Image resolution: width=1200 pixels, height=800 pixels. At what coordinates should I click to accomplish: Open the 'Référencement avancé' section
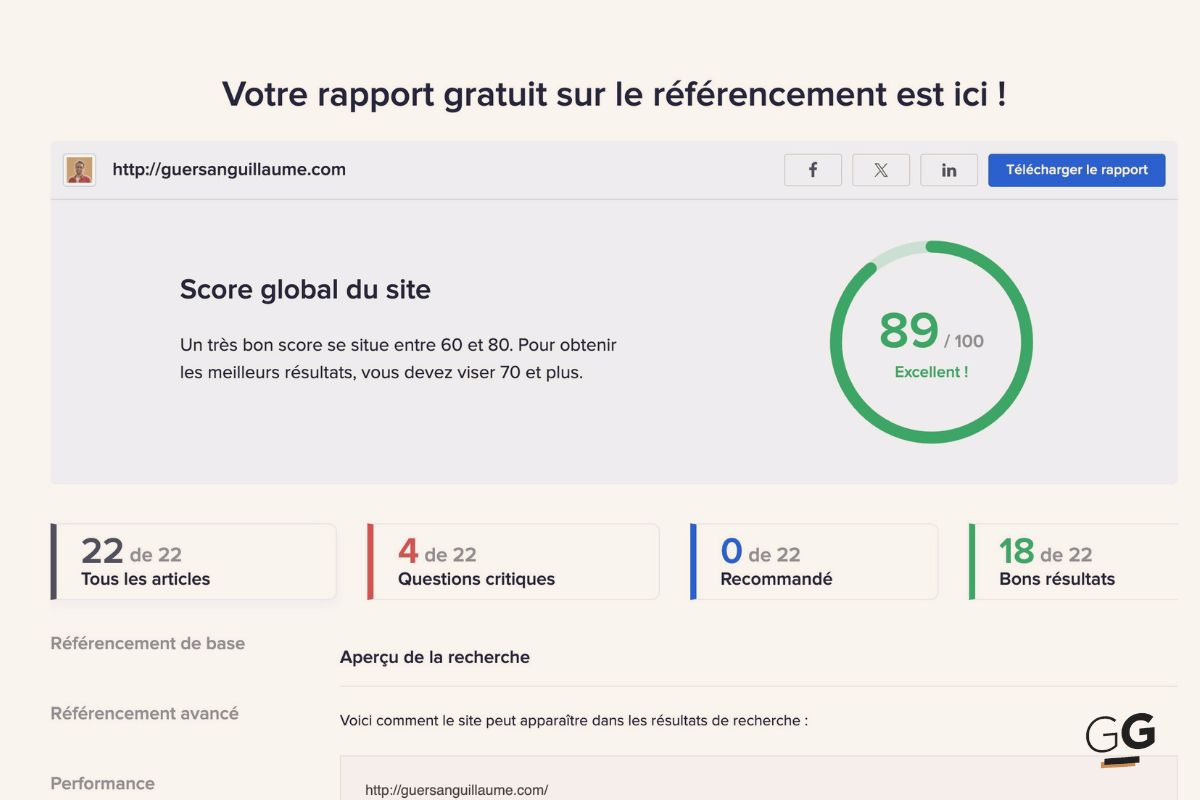pyautogui.click(x=144, y=713)
